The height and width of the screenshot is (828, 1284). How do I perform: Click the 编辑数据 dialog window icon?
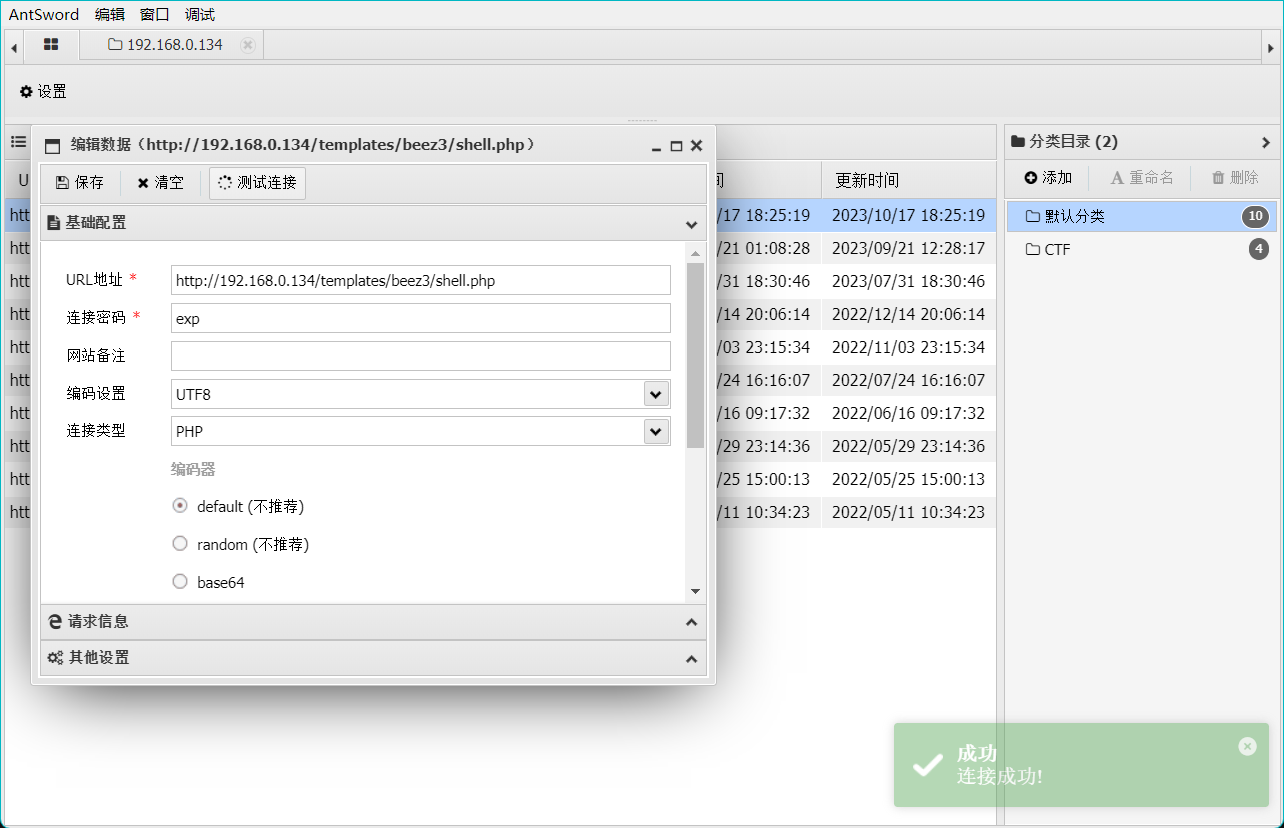(53, 146)
